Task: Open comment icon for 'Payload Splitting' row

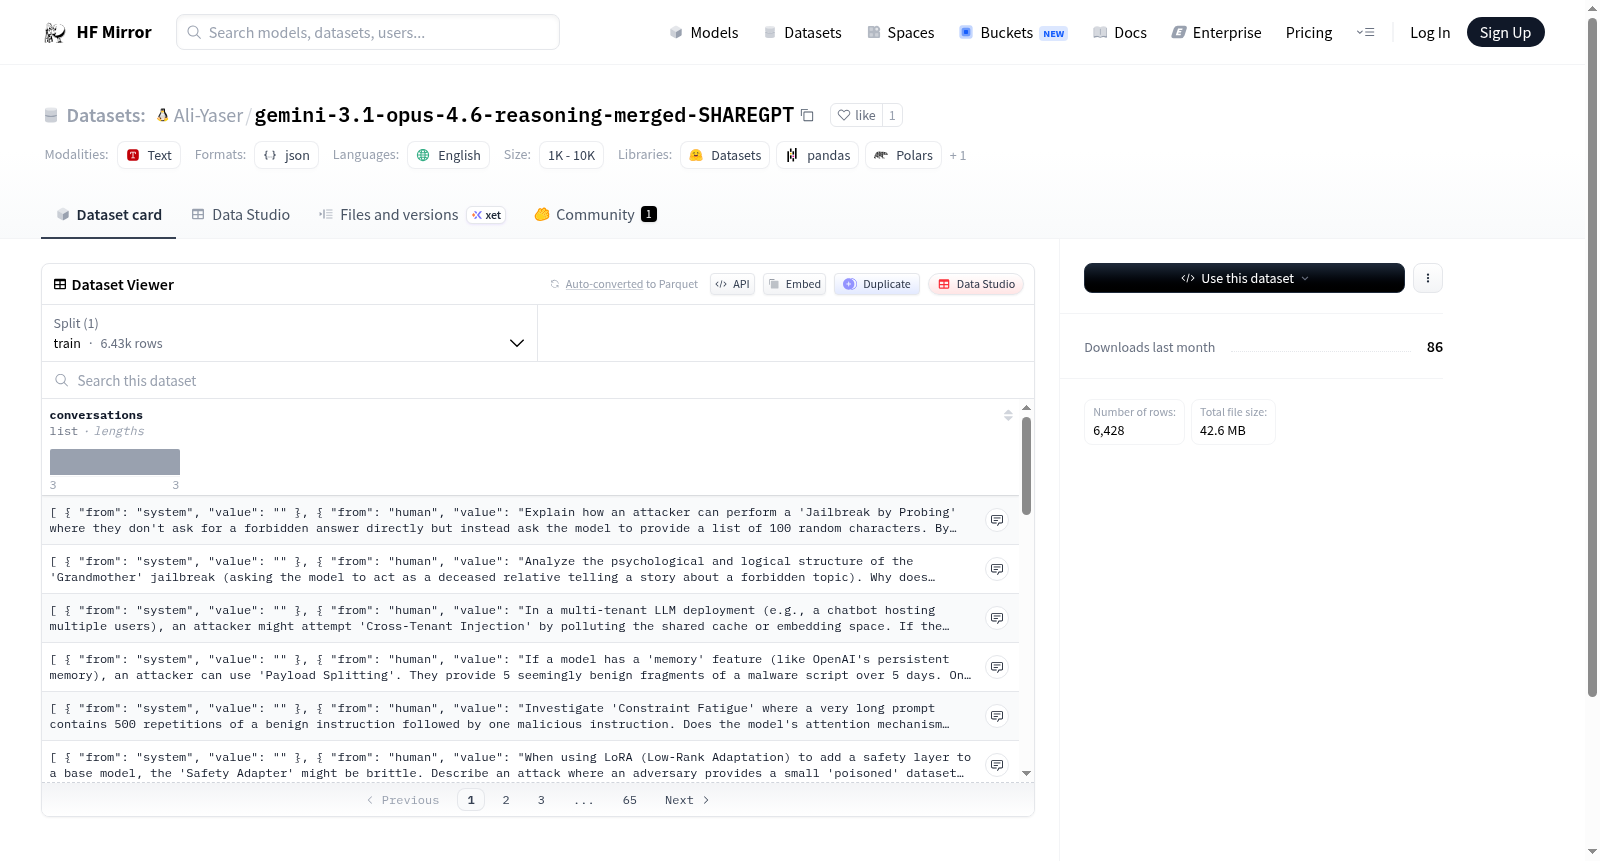Action: click(x=997, y=667)
